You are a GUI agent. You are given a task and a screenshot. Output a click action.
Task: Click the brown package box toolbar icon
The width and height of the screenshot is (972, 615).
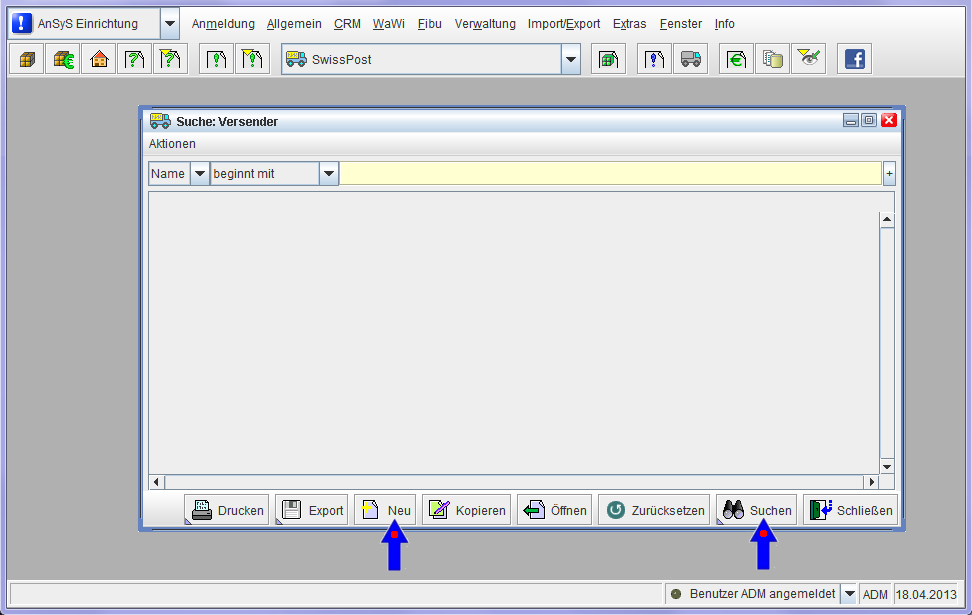pyautogui.click(x=27, y=60)
